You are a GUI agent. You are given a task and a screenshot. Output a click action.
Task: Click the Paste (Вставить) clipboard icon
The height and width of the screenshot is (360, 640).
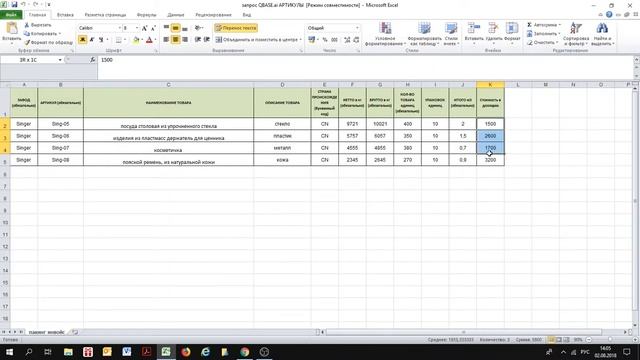pos(11,29)
